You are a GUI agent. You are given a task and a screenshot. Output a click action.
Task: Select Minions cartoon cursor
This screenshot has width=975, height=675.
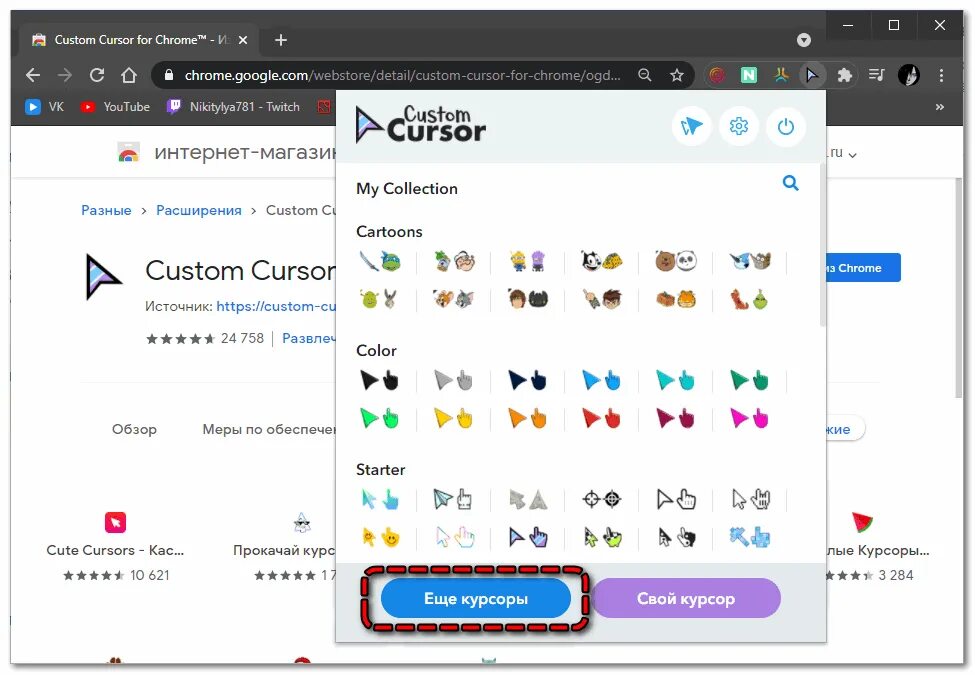[527, 262]
